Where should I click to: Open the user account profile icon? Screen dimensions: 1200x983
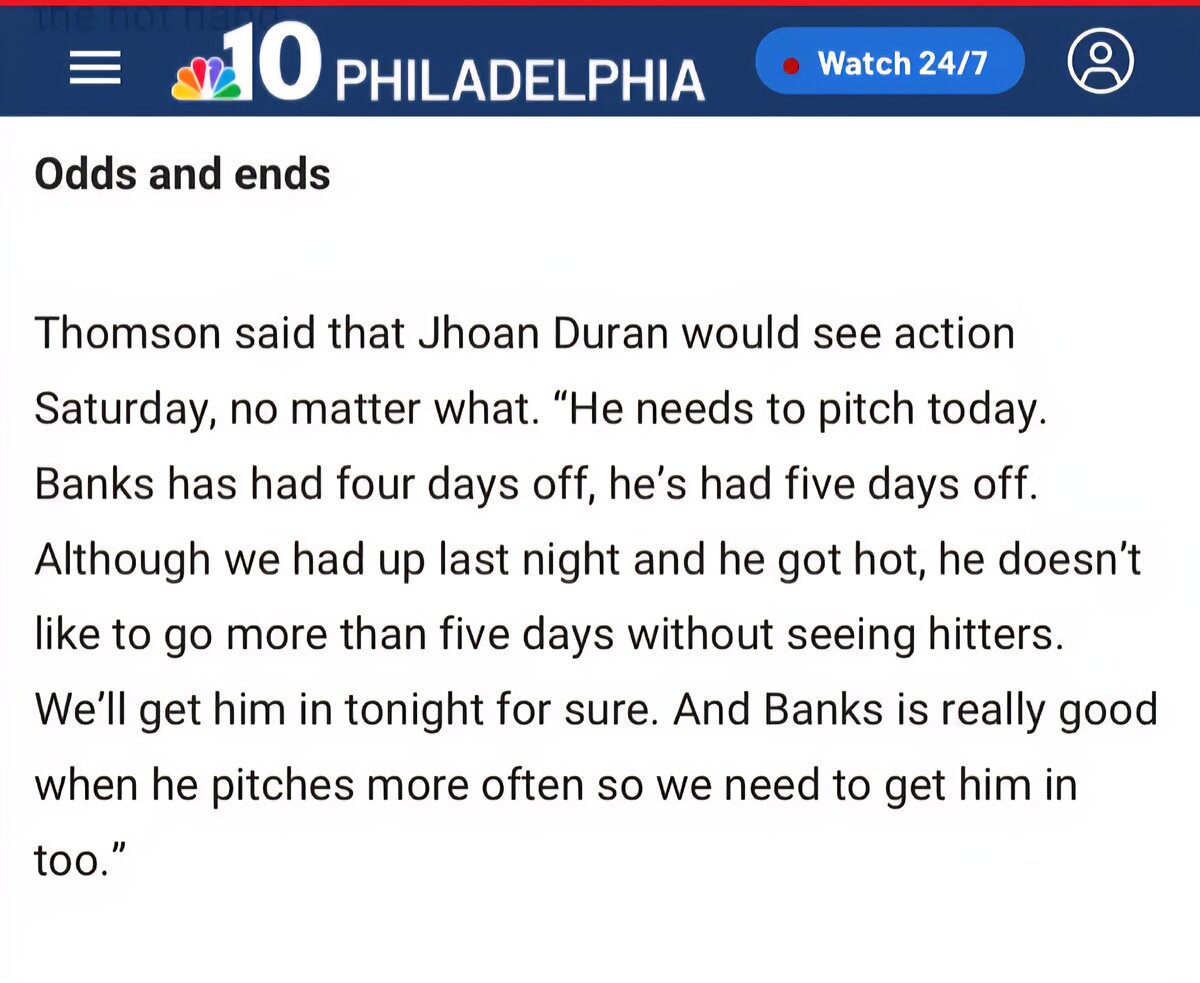point(1100,62)
